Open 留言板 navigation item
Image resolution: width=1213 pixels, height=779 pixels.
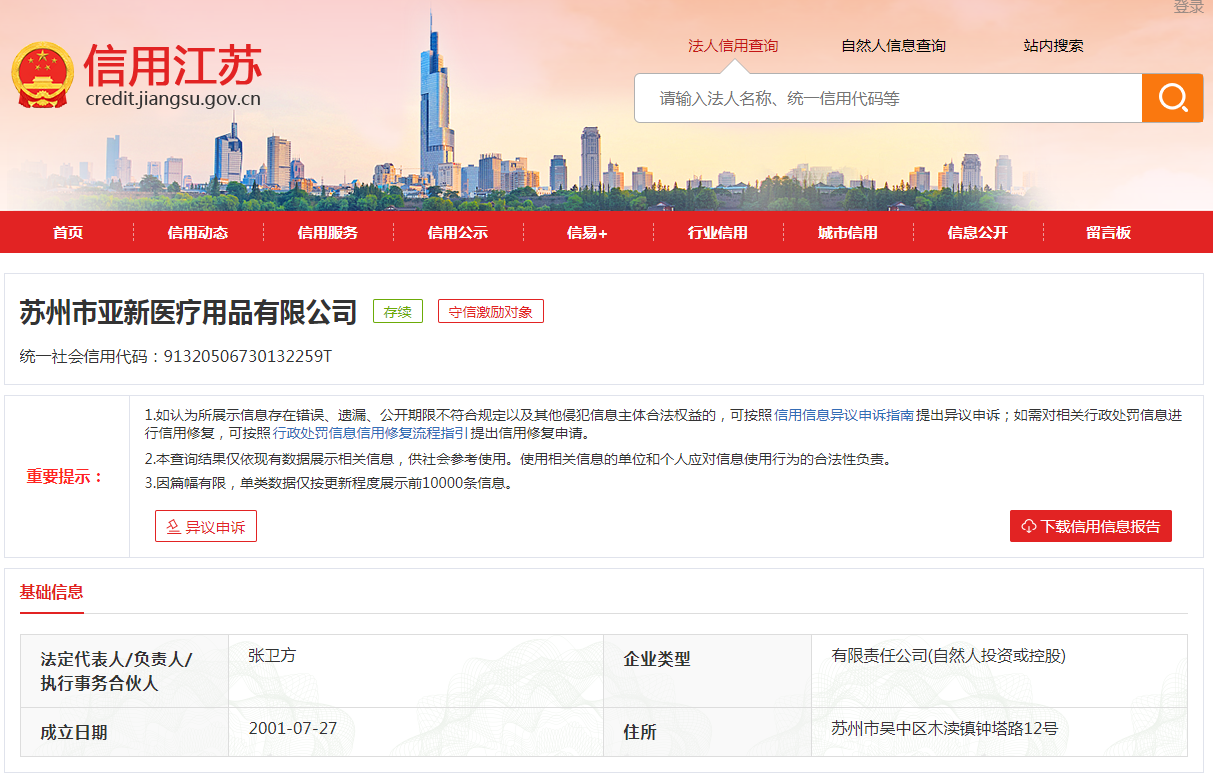tap(1108, 232)
